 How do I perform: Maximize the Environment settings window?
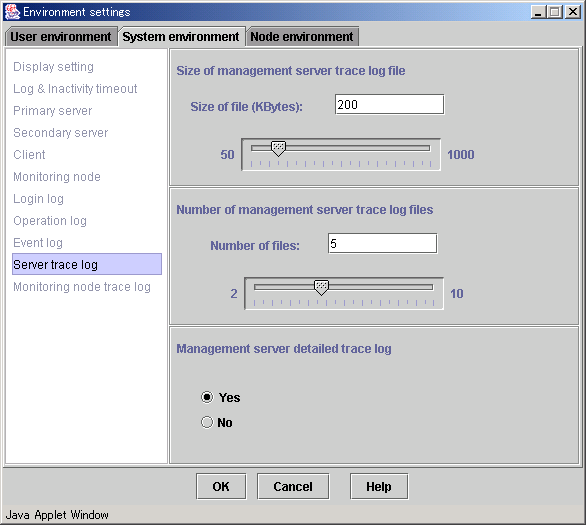click(555, 12)
